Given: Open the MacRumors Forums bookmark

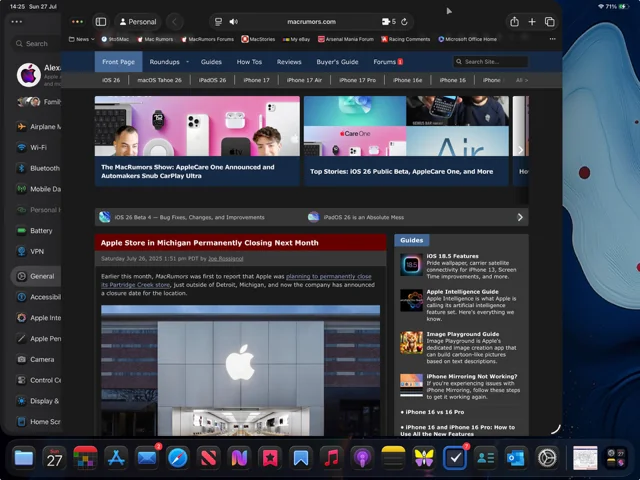Looking at the screenshot, I should click(x=207, y=39).
